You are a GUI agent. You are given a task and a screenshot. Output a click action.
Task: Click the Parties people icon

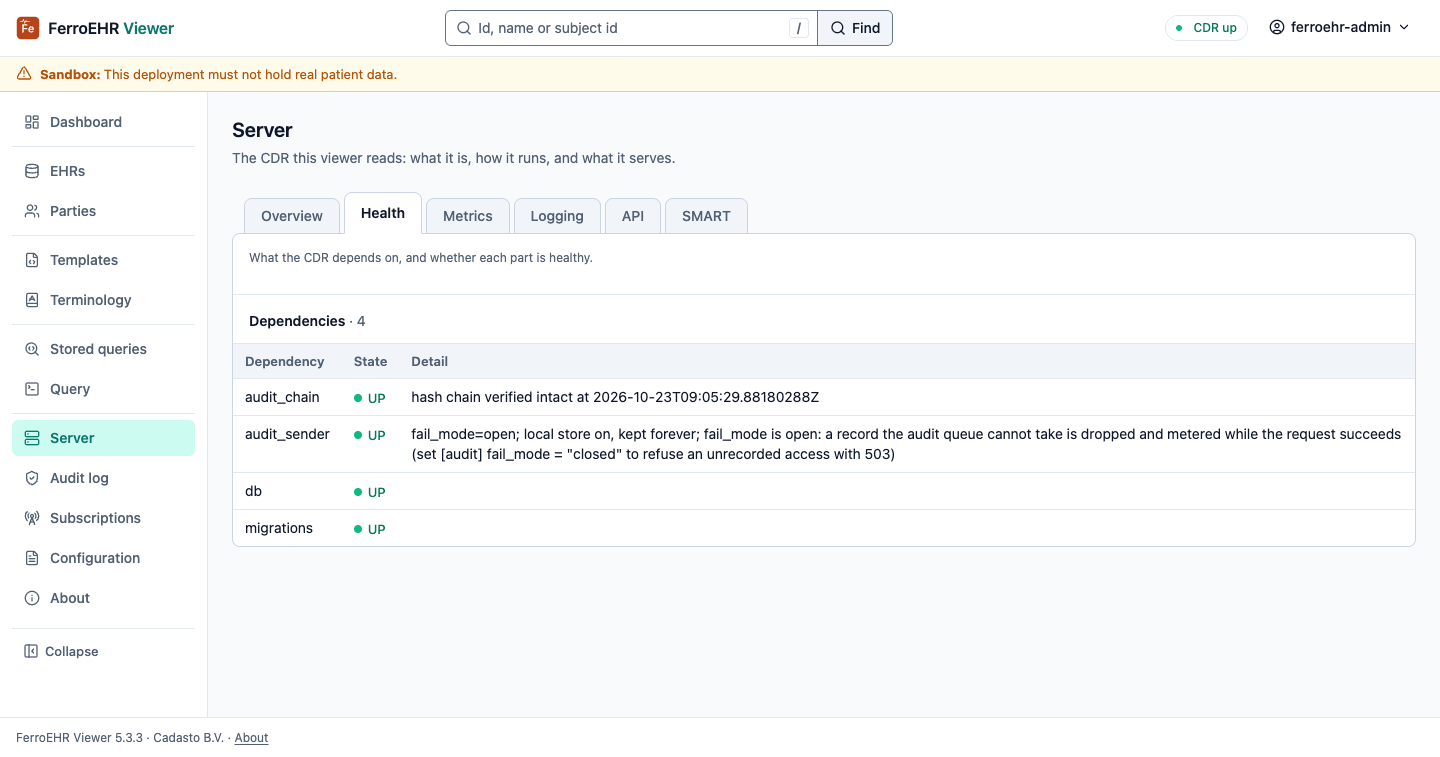tap(32, 211)
